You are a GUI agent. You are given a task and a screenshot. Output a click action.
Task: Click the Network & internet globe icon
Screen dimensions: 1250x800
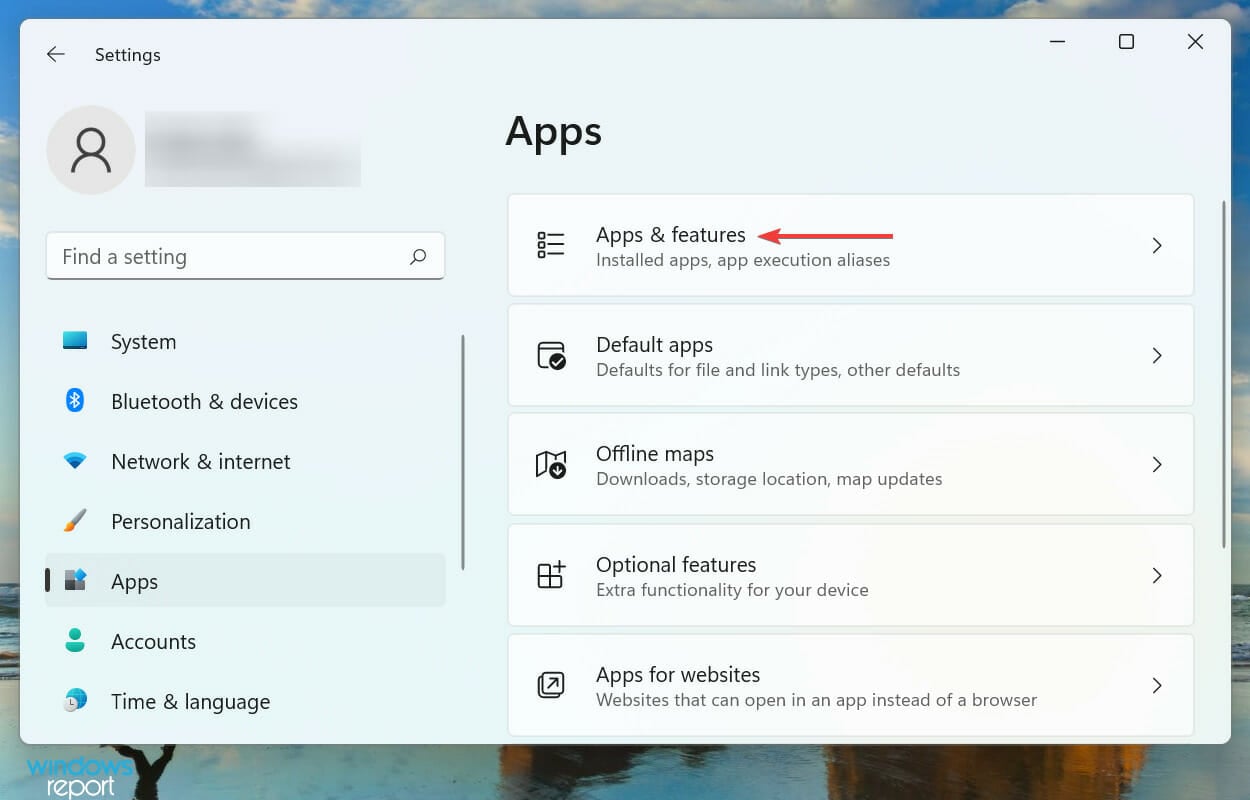coord(75,461)
